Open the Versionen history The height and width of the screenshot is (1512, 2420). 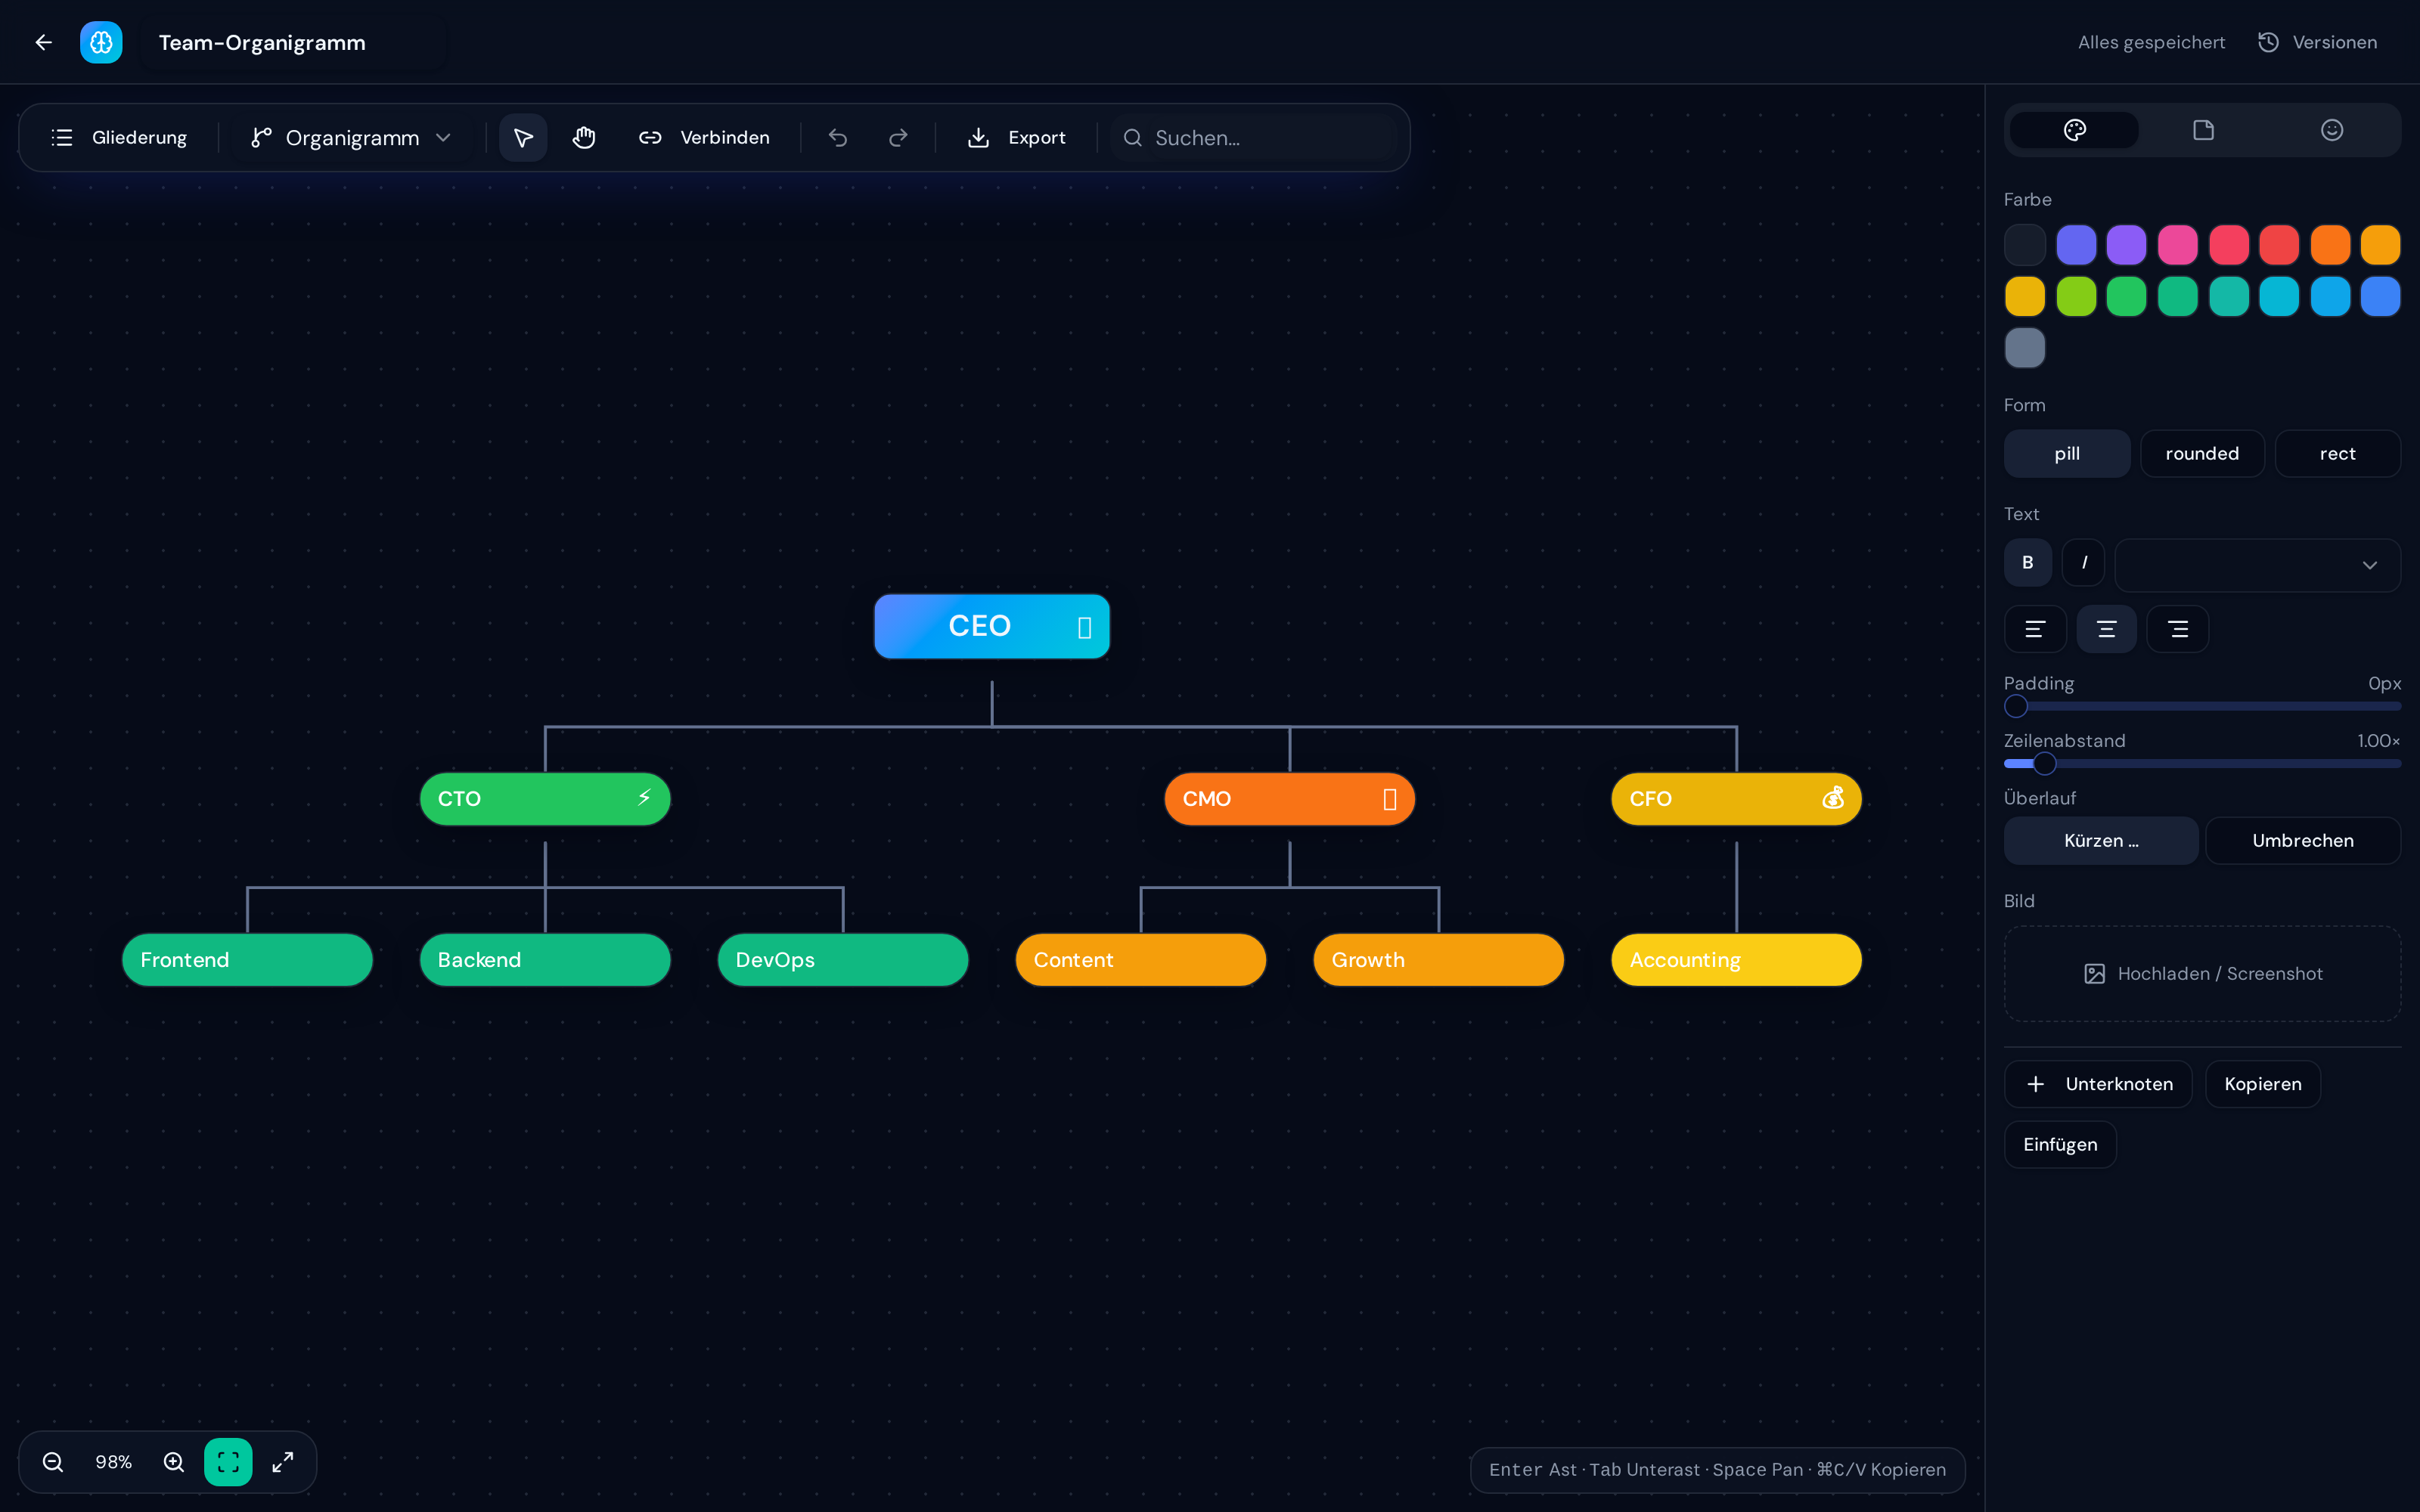pos(2317,42)
